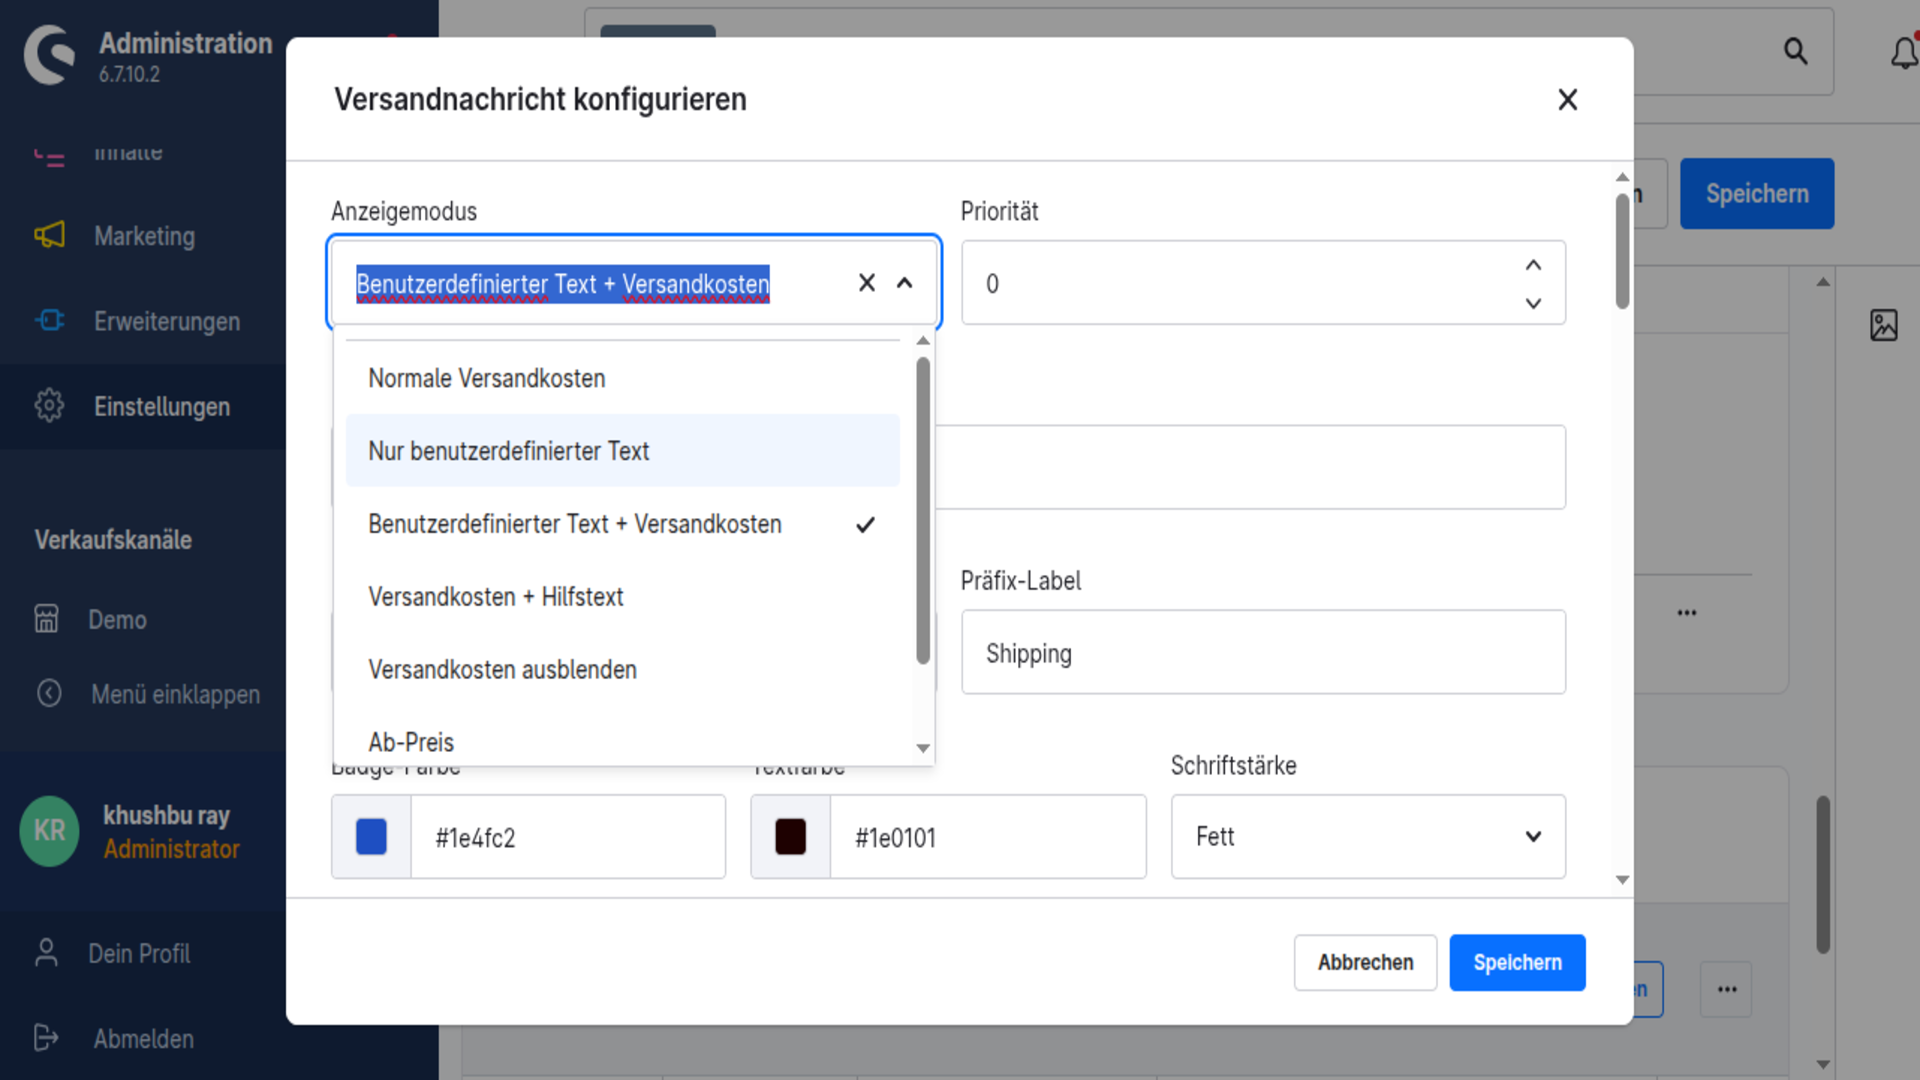Select the 'Versandkosten ausblenden' option
Image resolution: width=1920 pixels, height=1080 pixels.
622,670
